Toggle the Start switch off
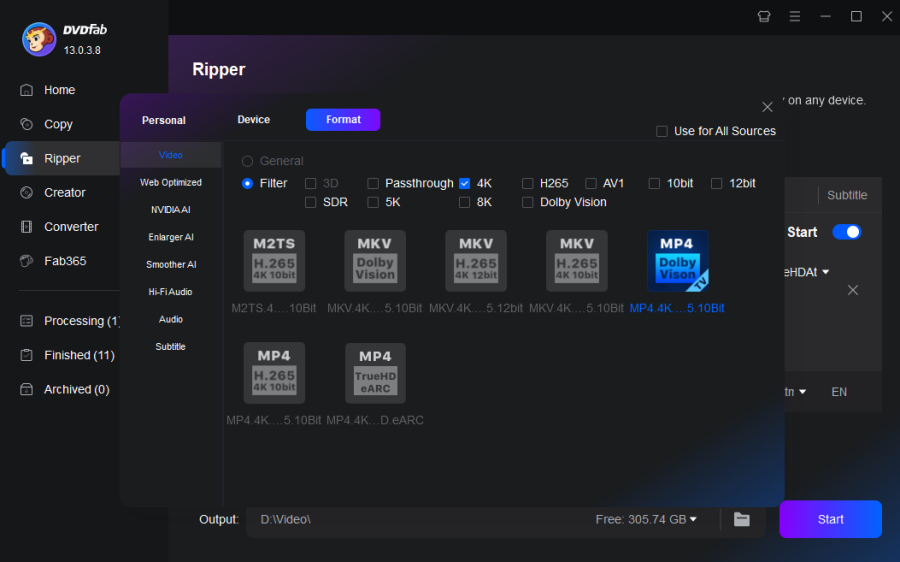The image size is (900, 562). (x=847, y=232)
